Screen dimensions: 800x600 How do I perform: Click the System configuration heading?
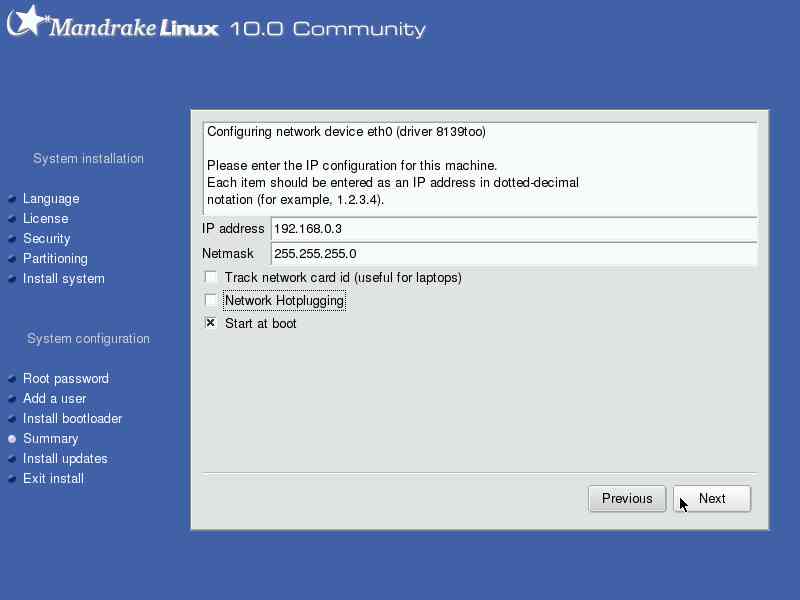pos(88,339)
